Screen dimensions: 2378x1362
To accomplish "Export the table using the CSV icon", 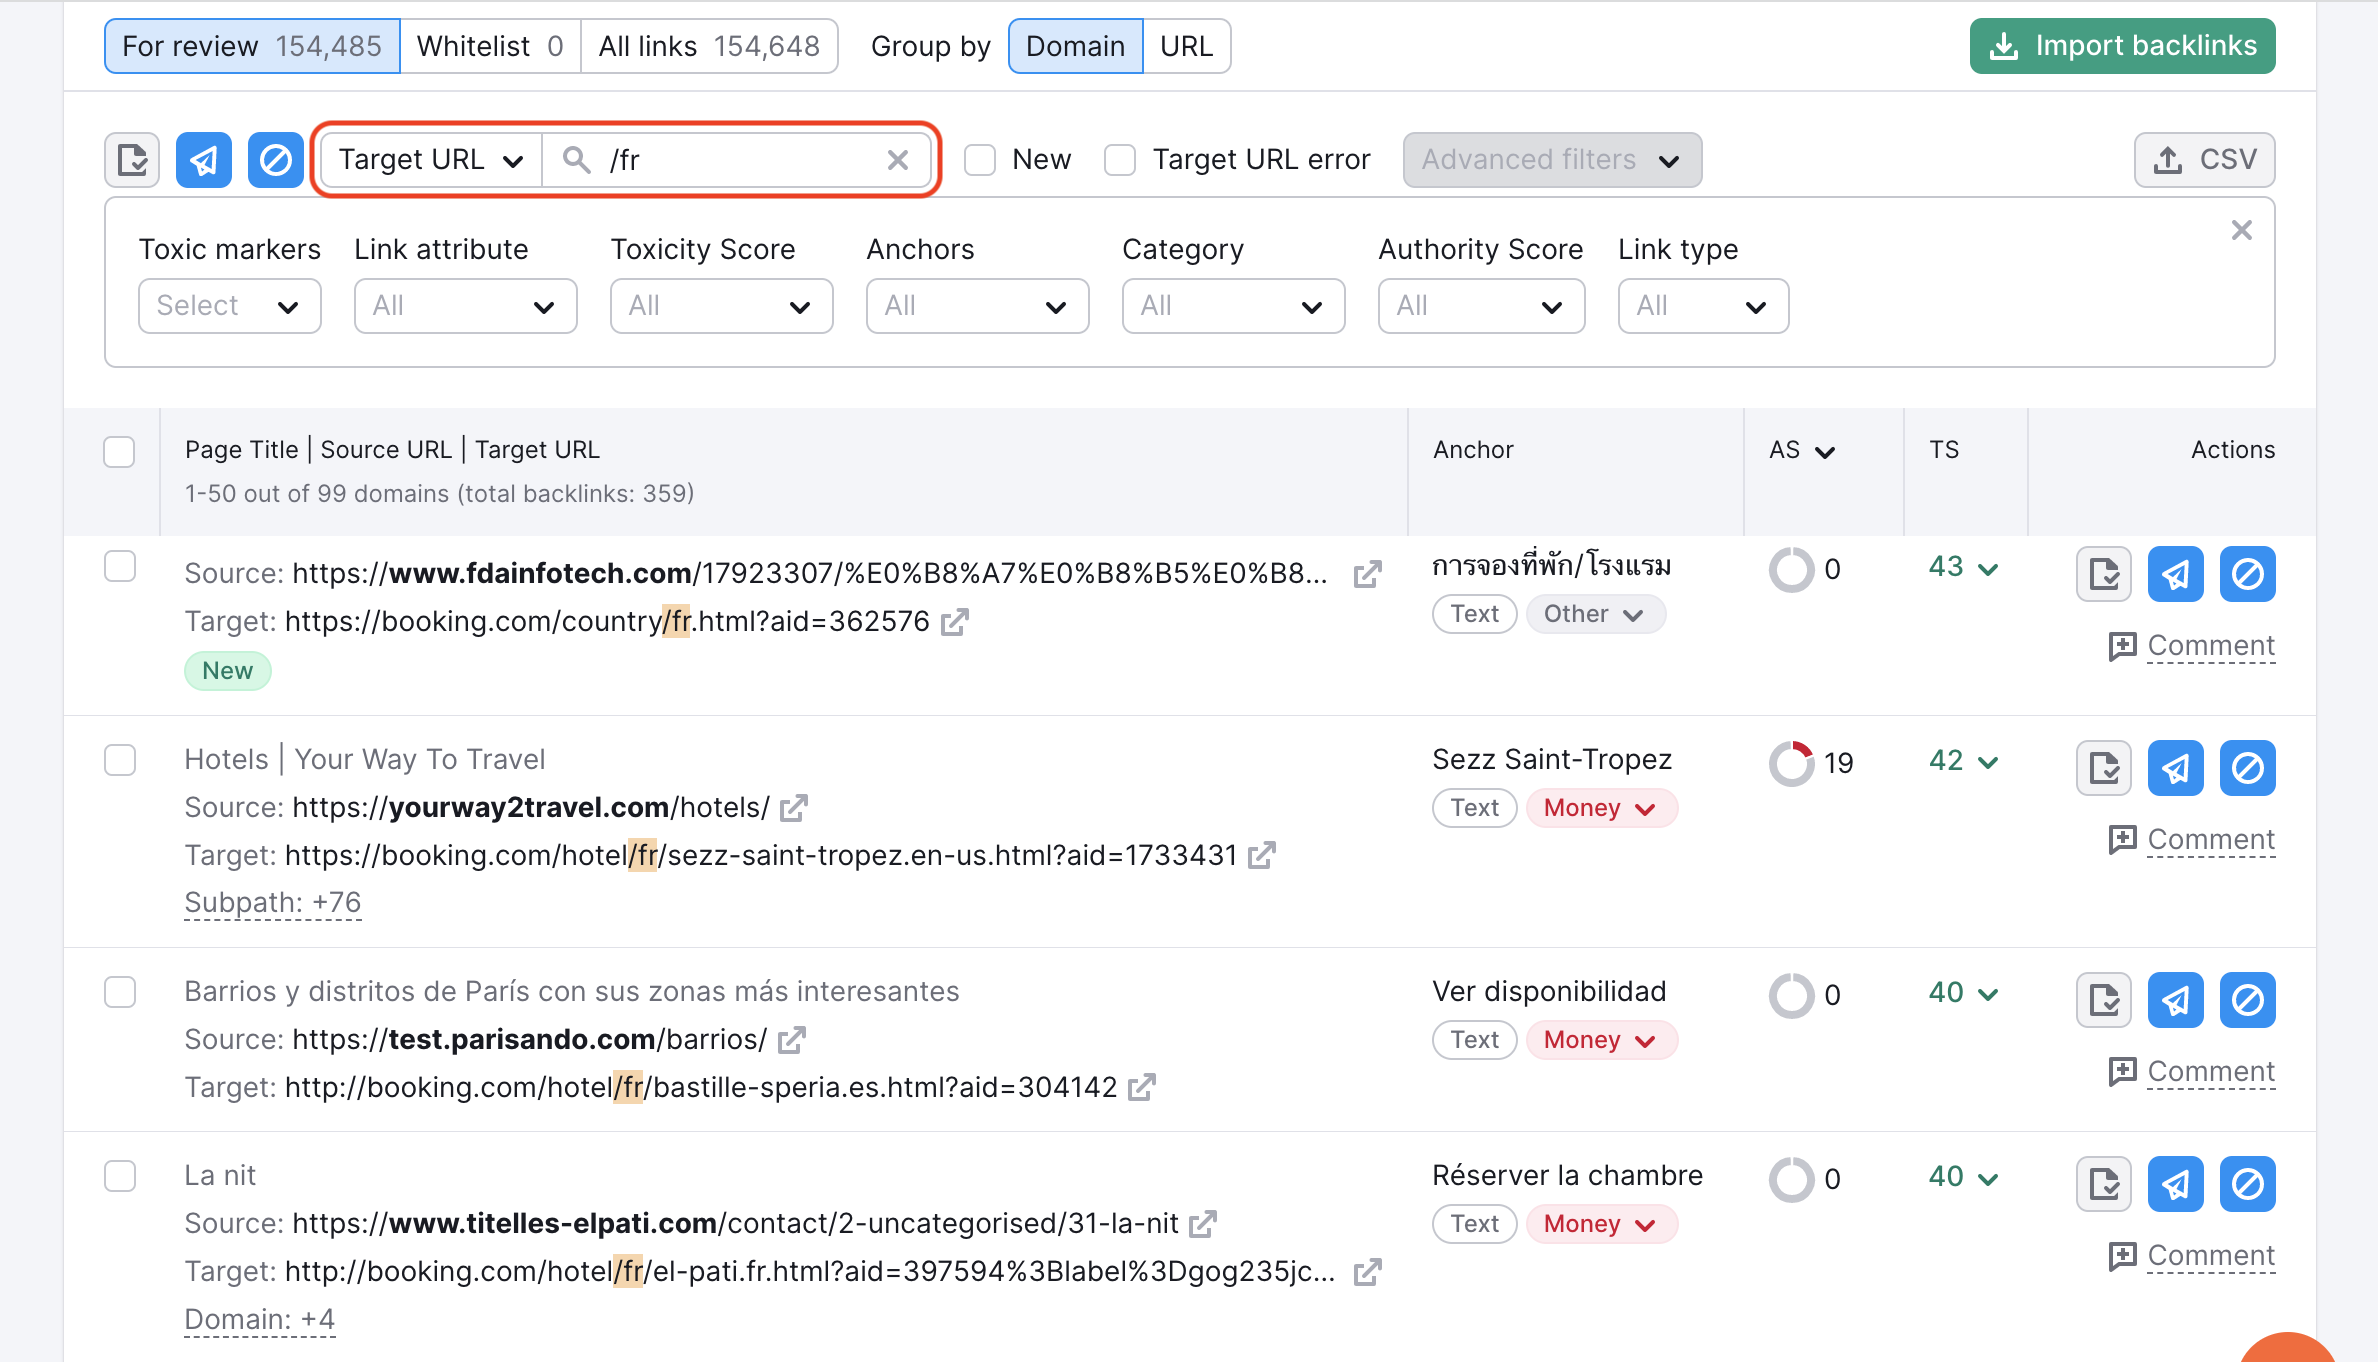I will point(2204,159).
